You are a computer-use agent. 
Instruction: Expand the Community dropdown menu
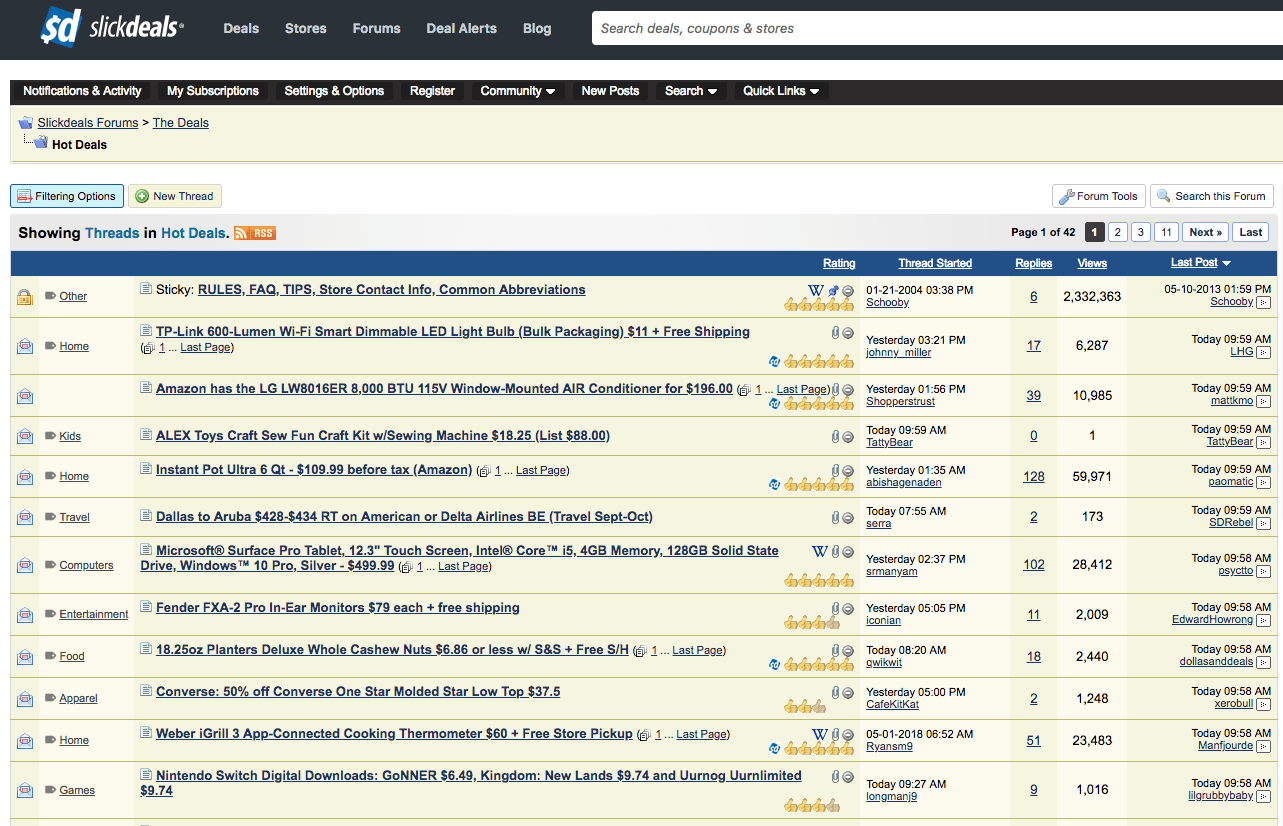coord(518,91)
